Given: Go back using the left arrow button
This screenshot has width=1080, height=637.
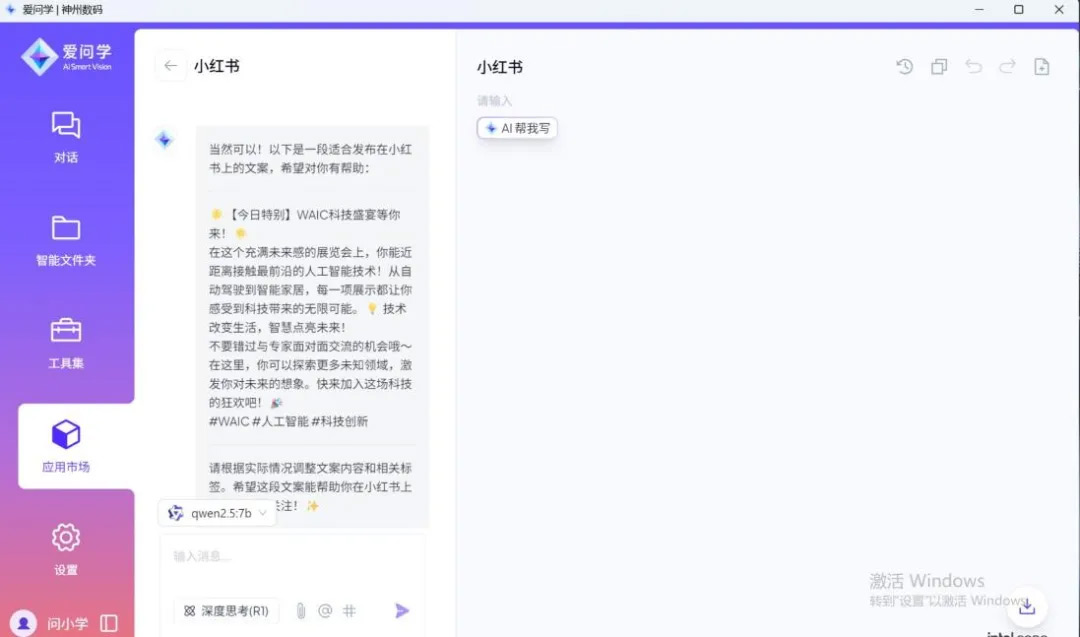Looking at the screenshot, I should [171, 66].
